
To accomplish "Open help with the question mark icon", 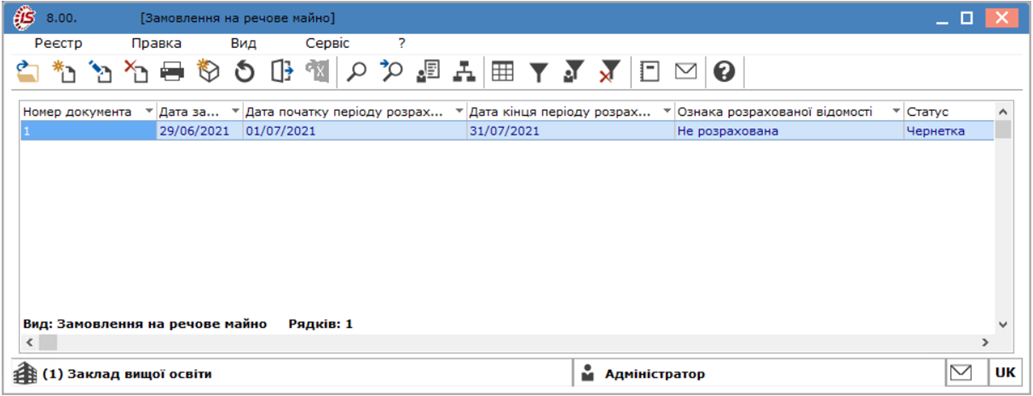I will click(724, 71).
